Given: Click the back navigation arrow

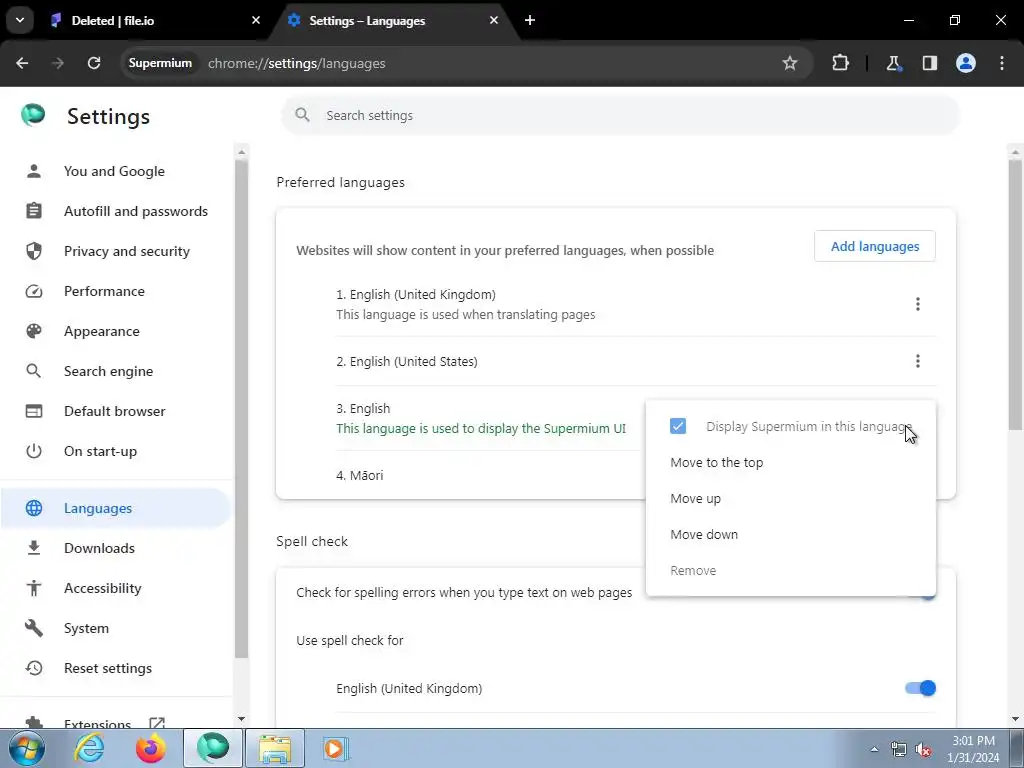Looking at the screenshot, I should [22, 63].
